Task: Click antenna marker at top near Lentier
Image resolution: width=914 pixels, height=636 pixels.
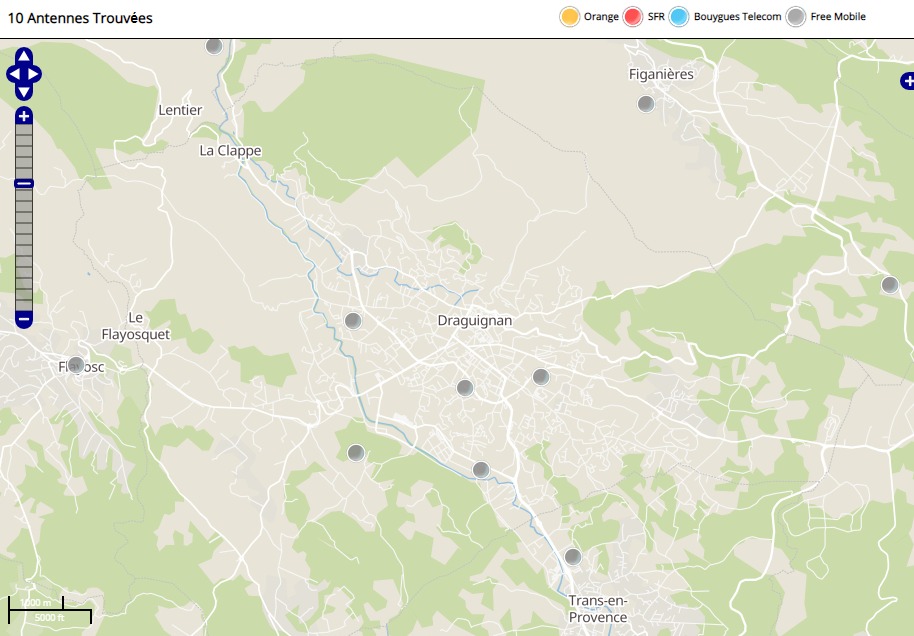Action: pos(213,46)
